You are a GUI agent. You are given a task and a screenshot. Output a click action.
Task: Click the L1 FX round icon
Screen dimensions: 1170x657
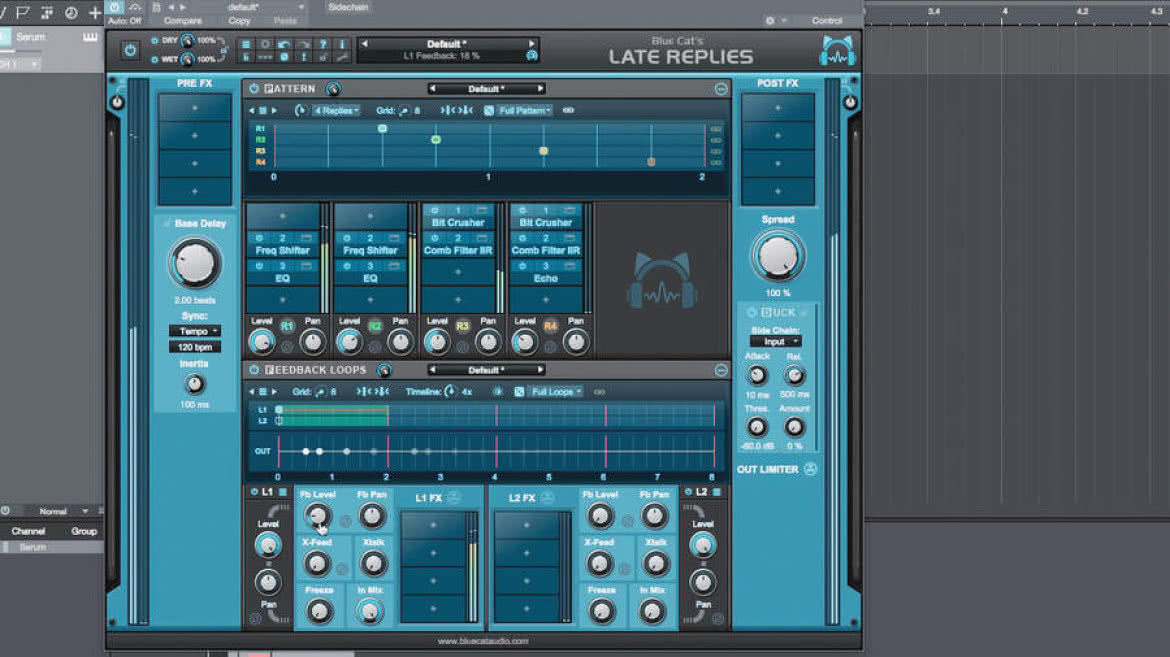(454, 498)
